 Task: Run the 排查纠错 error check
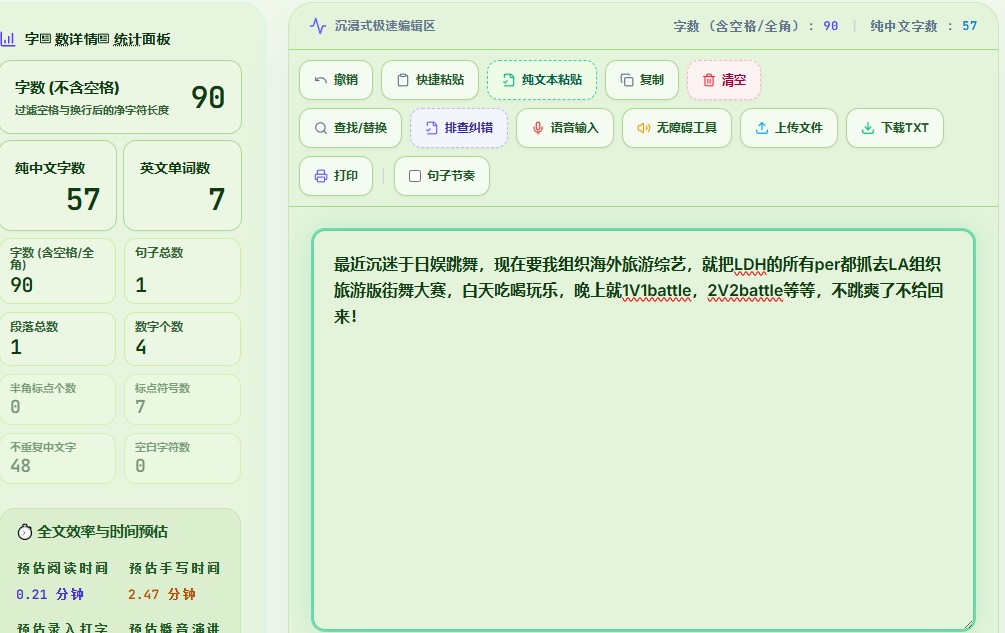(459, 128)
